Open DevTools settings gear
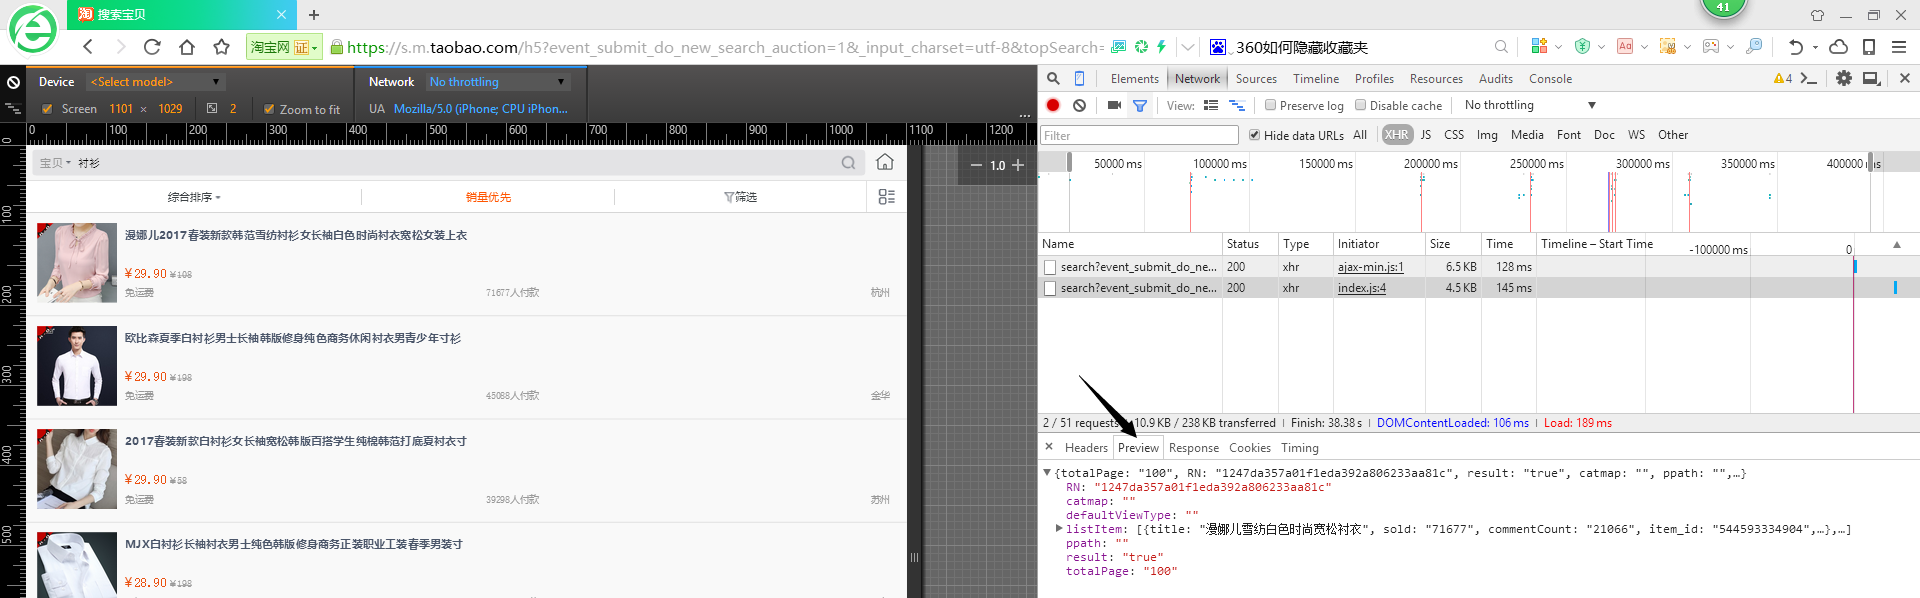The width and height of the screenshot is (1920, 598). [1843, 78]
